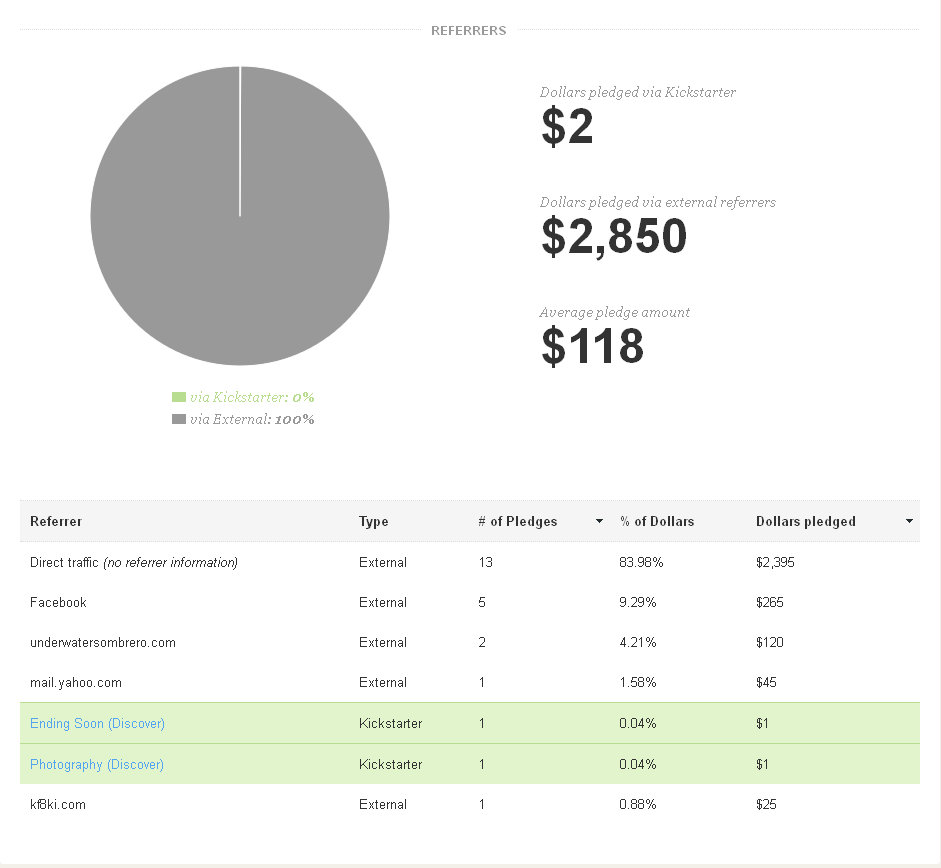Click the Average pledge amount label
Viewport: 941px width, 868px height.
pos(615,312)
